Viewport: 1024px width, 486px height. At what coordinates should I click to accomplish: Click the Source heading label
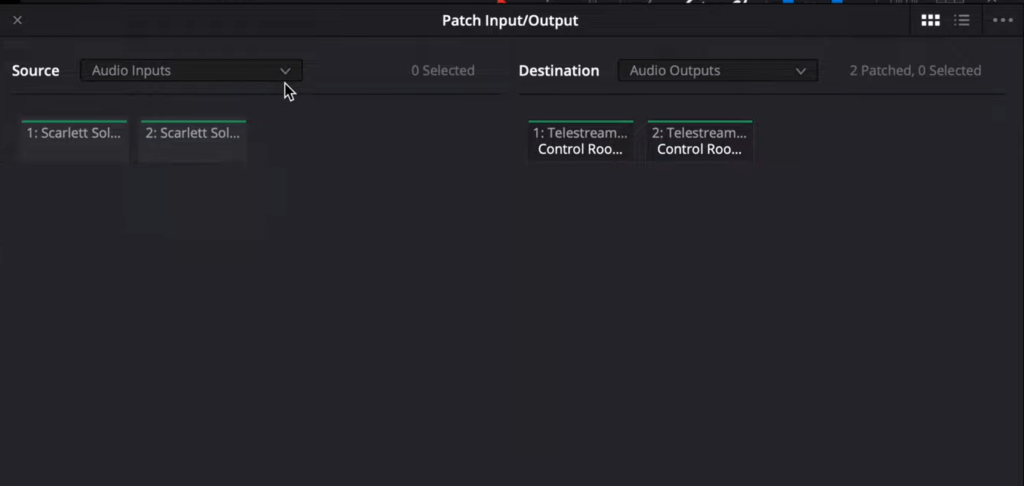coord(35,71)
